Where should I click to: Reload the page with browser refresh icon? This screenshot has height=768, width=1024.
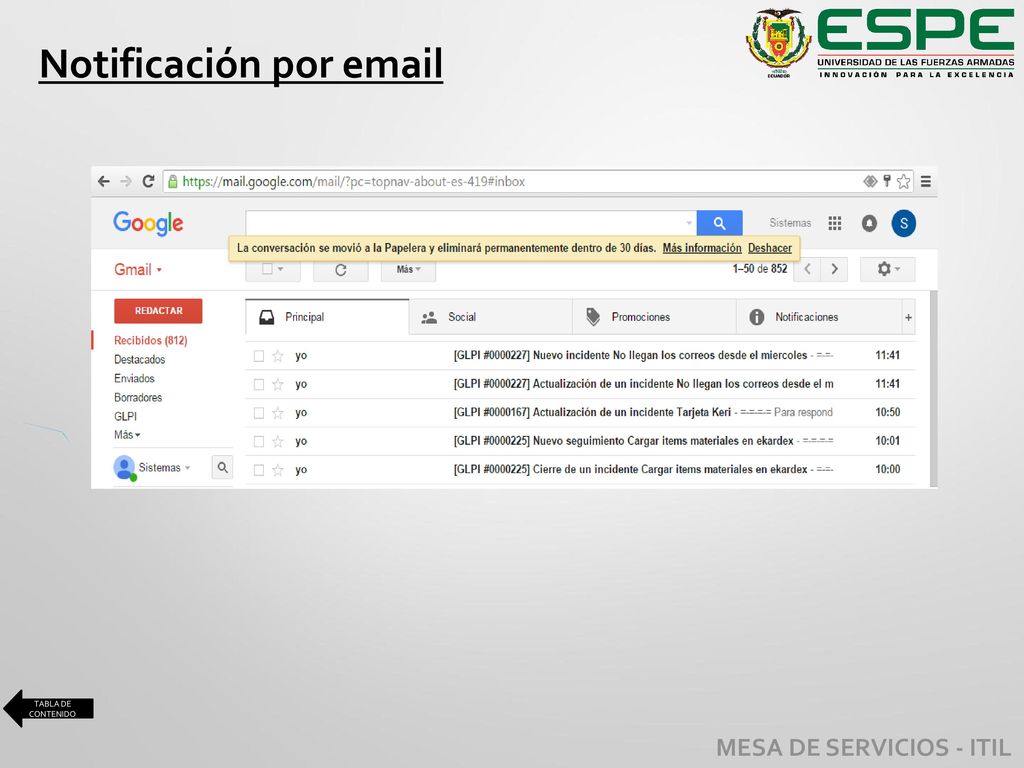[148, 182]
